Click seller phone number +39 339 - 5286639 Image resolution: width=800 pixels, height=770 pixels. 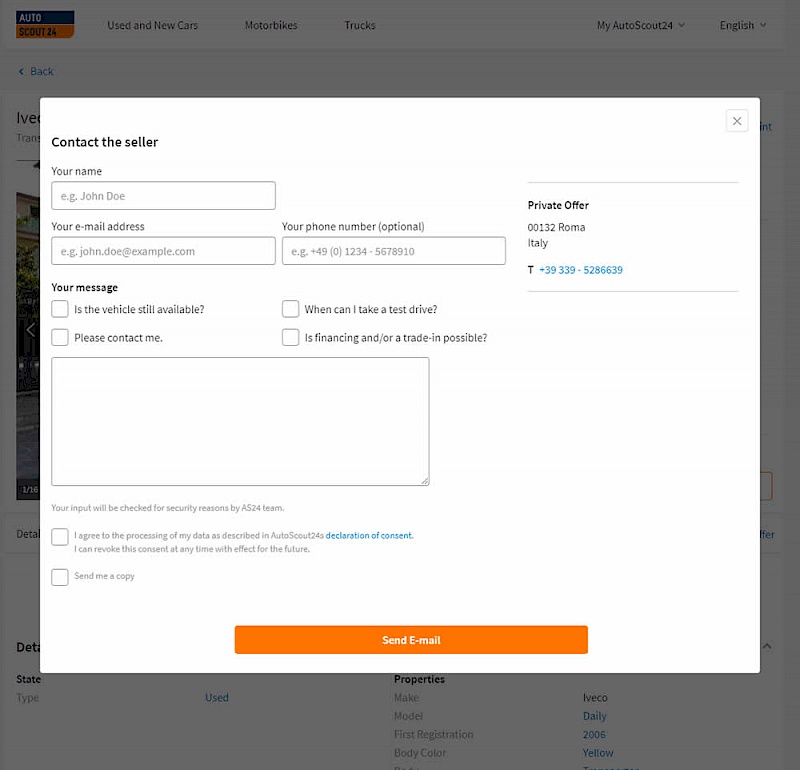(x=580, y=270)
